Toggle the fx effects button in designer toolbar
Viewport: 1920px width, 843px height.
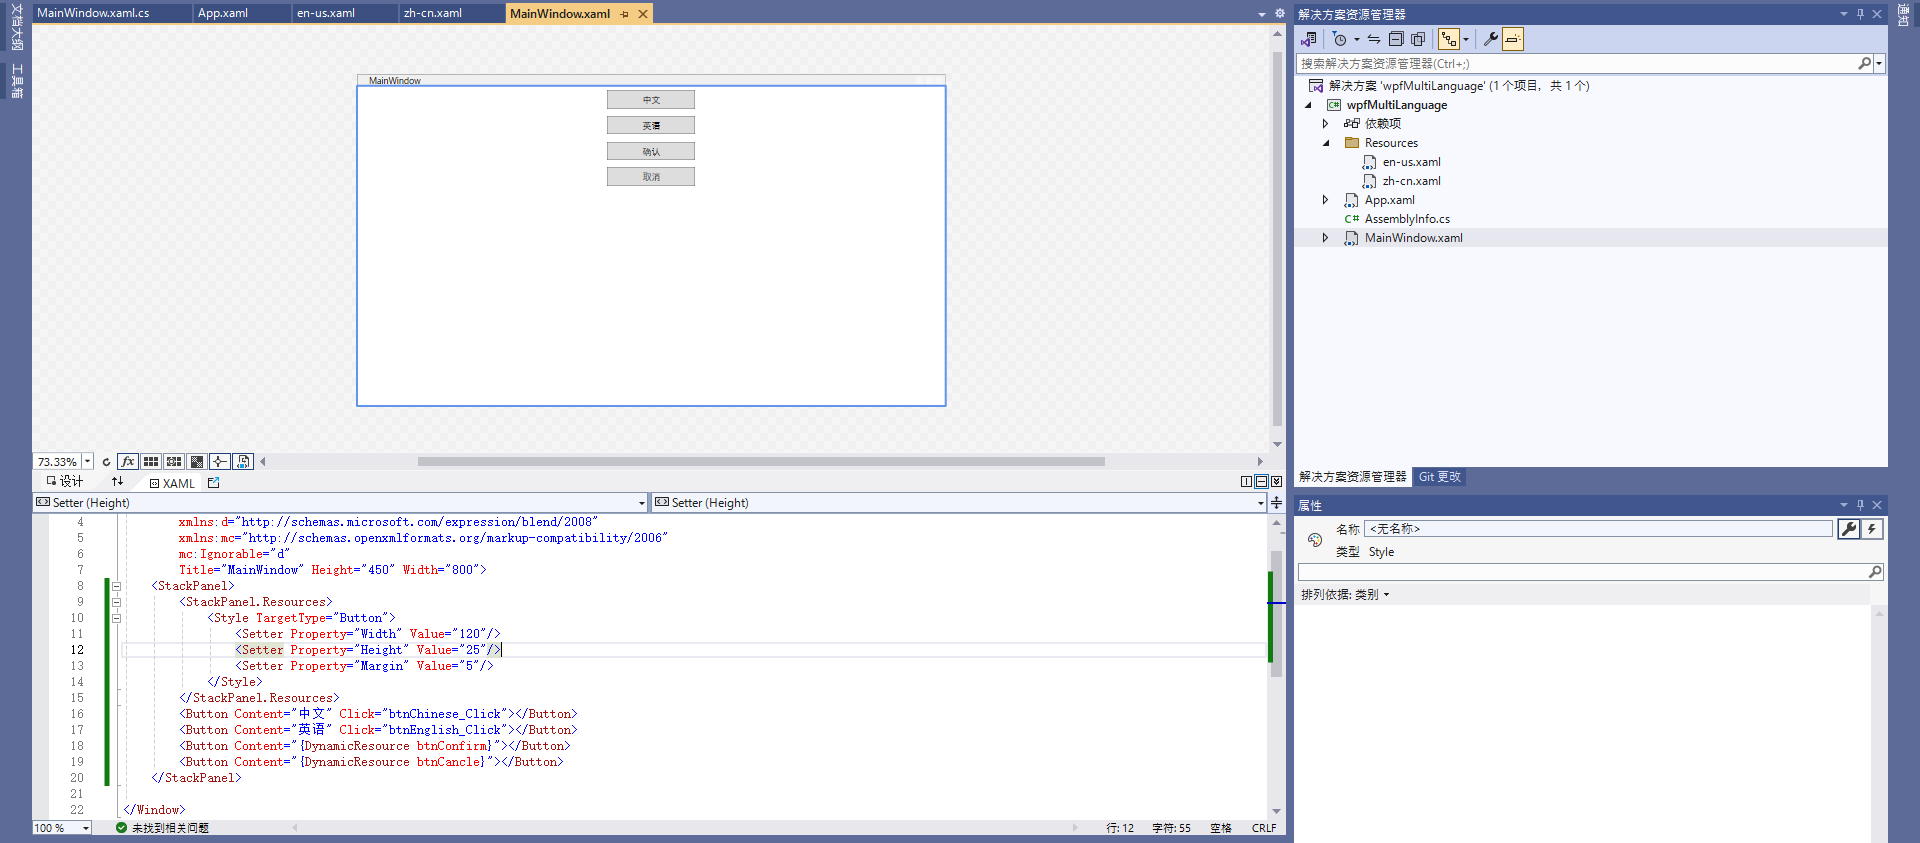[x=127, y=462]
